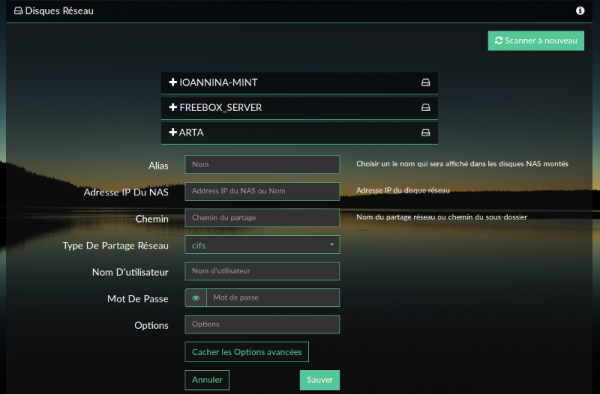Screen dimensions: 600x394
Task: Click the Type De Partage Réseau label
Action: pos(116,246)
